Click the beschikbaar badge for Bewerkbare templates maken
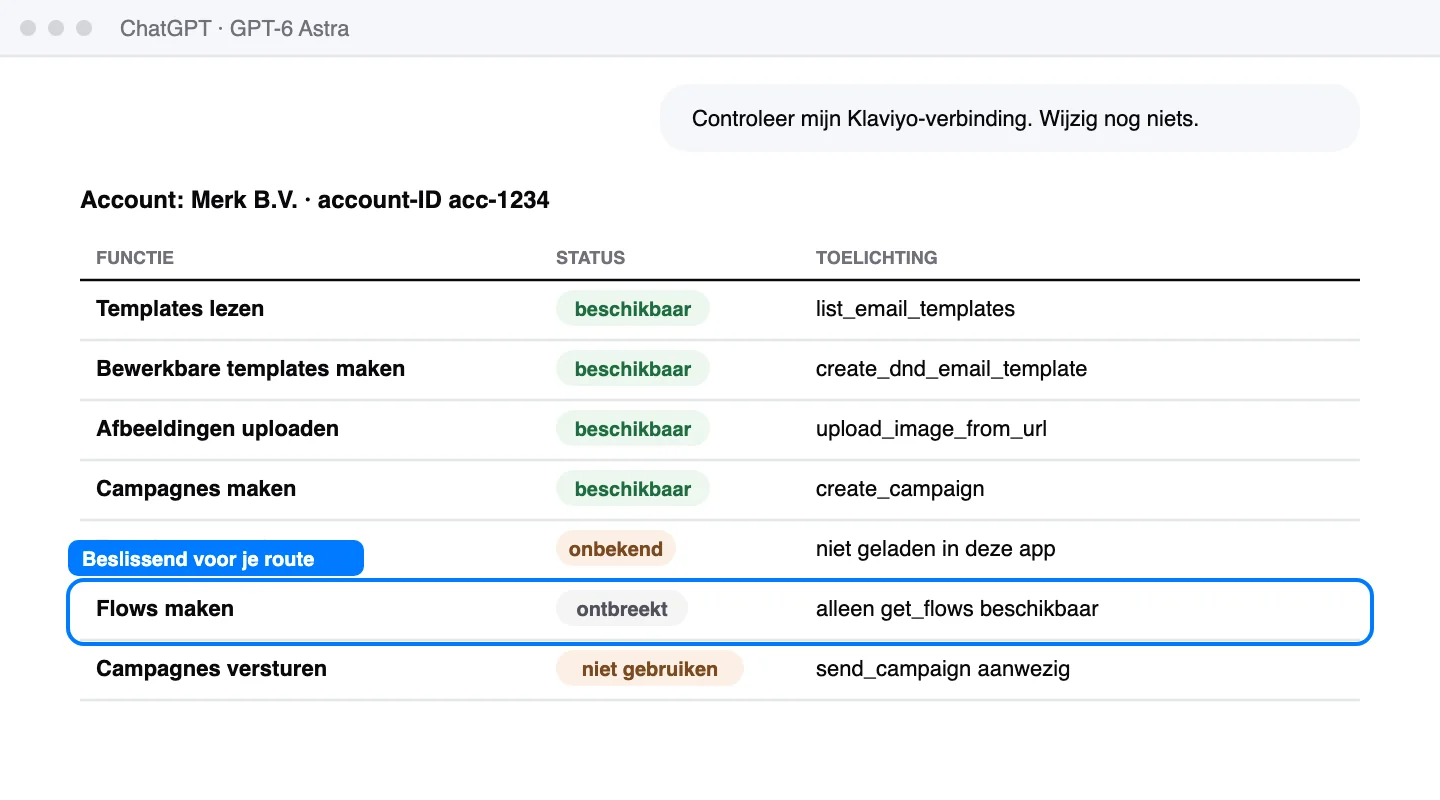Screen dimensions: 1440x800 [633, 369]
